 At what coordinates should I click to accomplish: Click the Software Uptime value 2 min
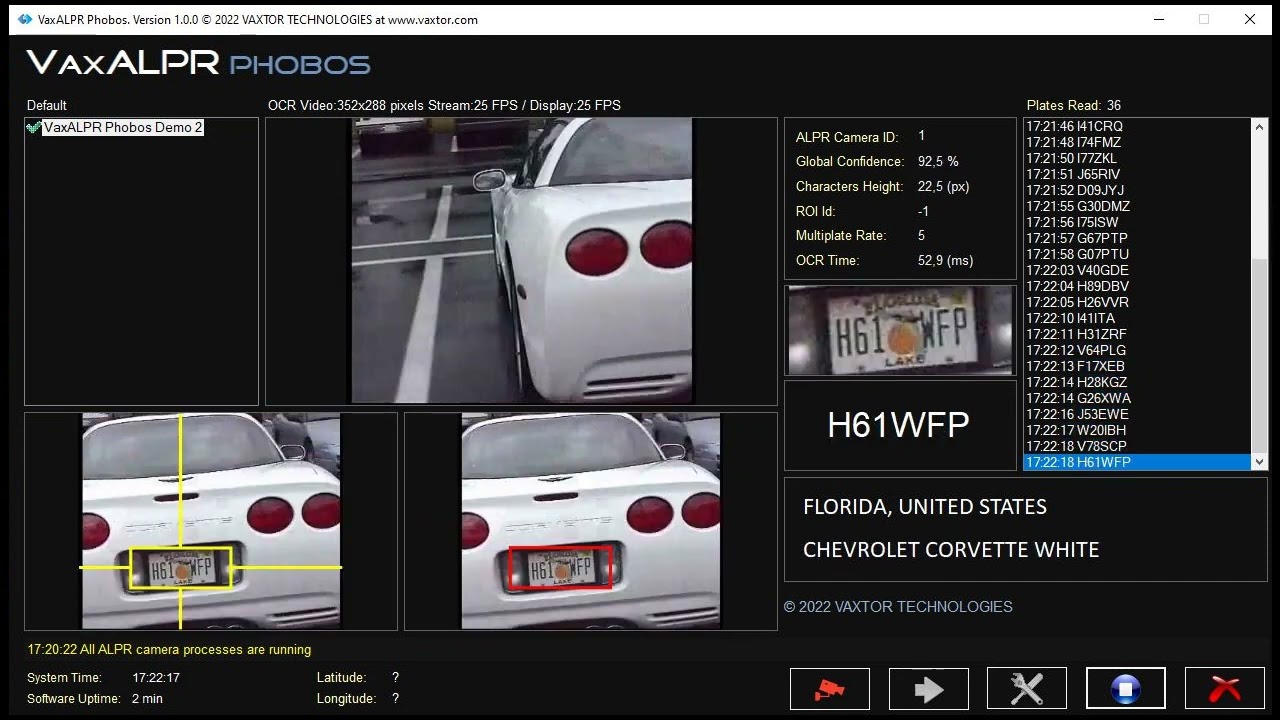[147, 698]
